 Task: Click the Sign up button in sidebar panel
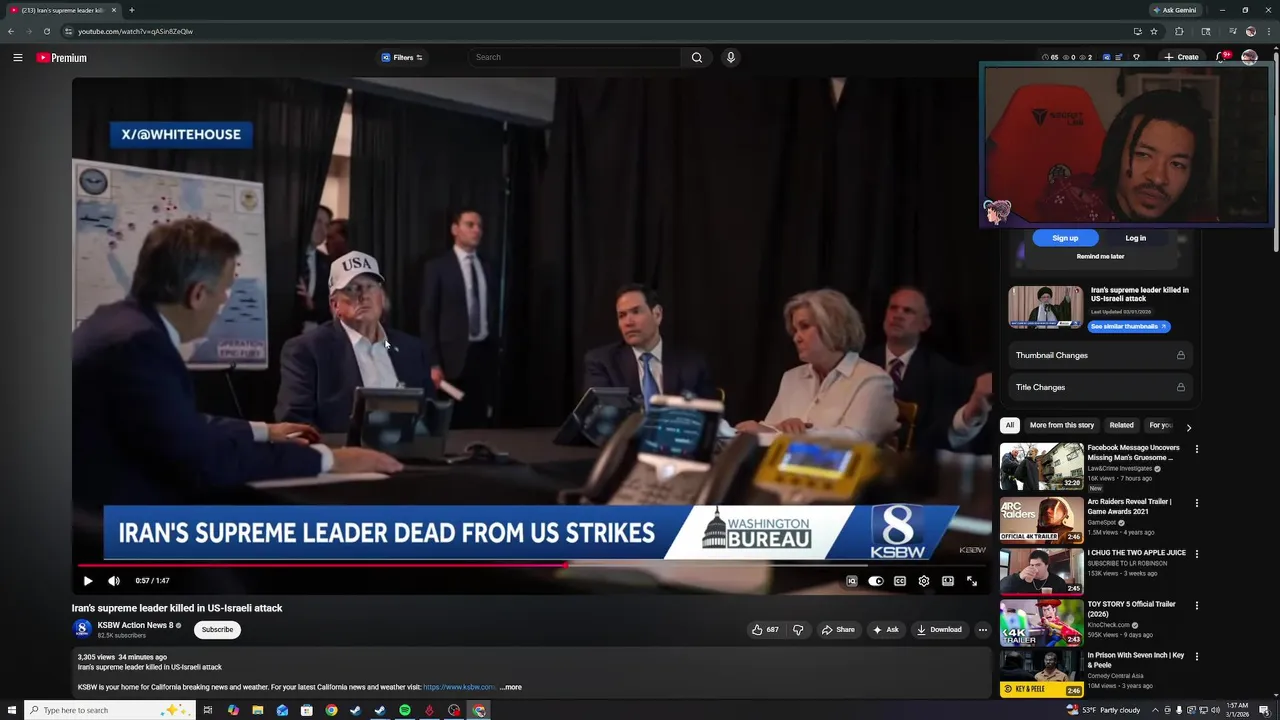pyautogui.click(x=1065, y=238)
